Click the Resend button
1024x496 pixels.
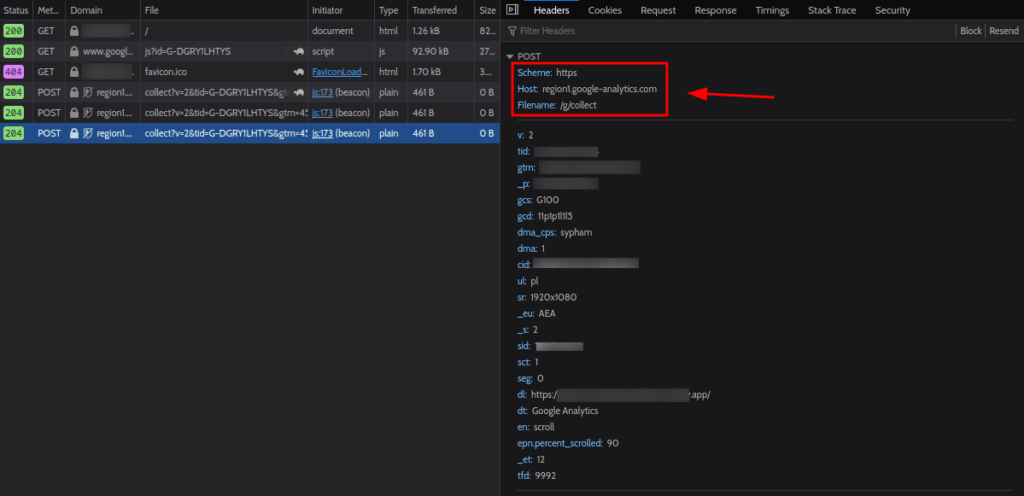coord(1004,31)
